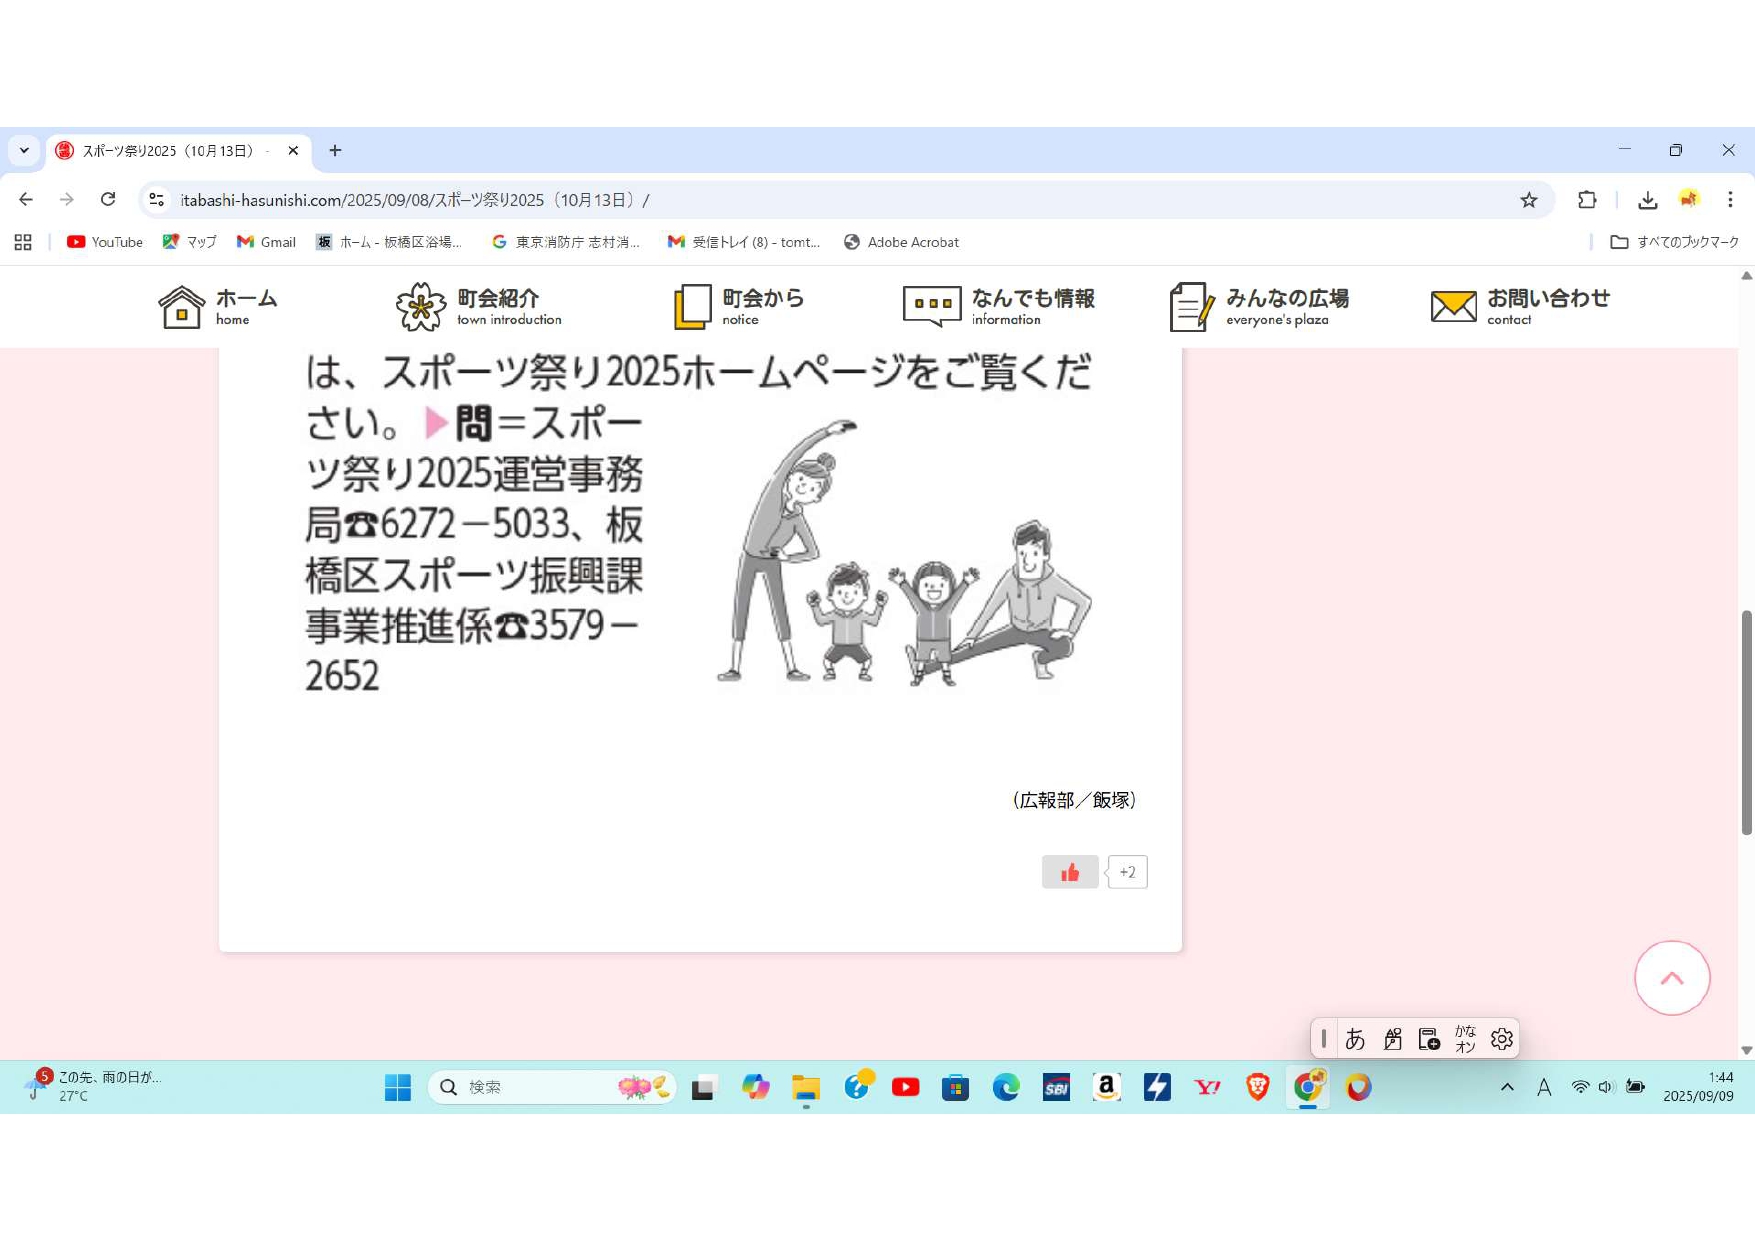Screen dimensions: 1755x1241
Task: Open Chrome's three-dot menu
Action: pos(1729,200)
